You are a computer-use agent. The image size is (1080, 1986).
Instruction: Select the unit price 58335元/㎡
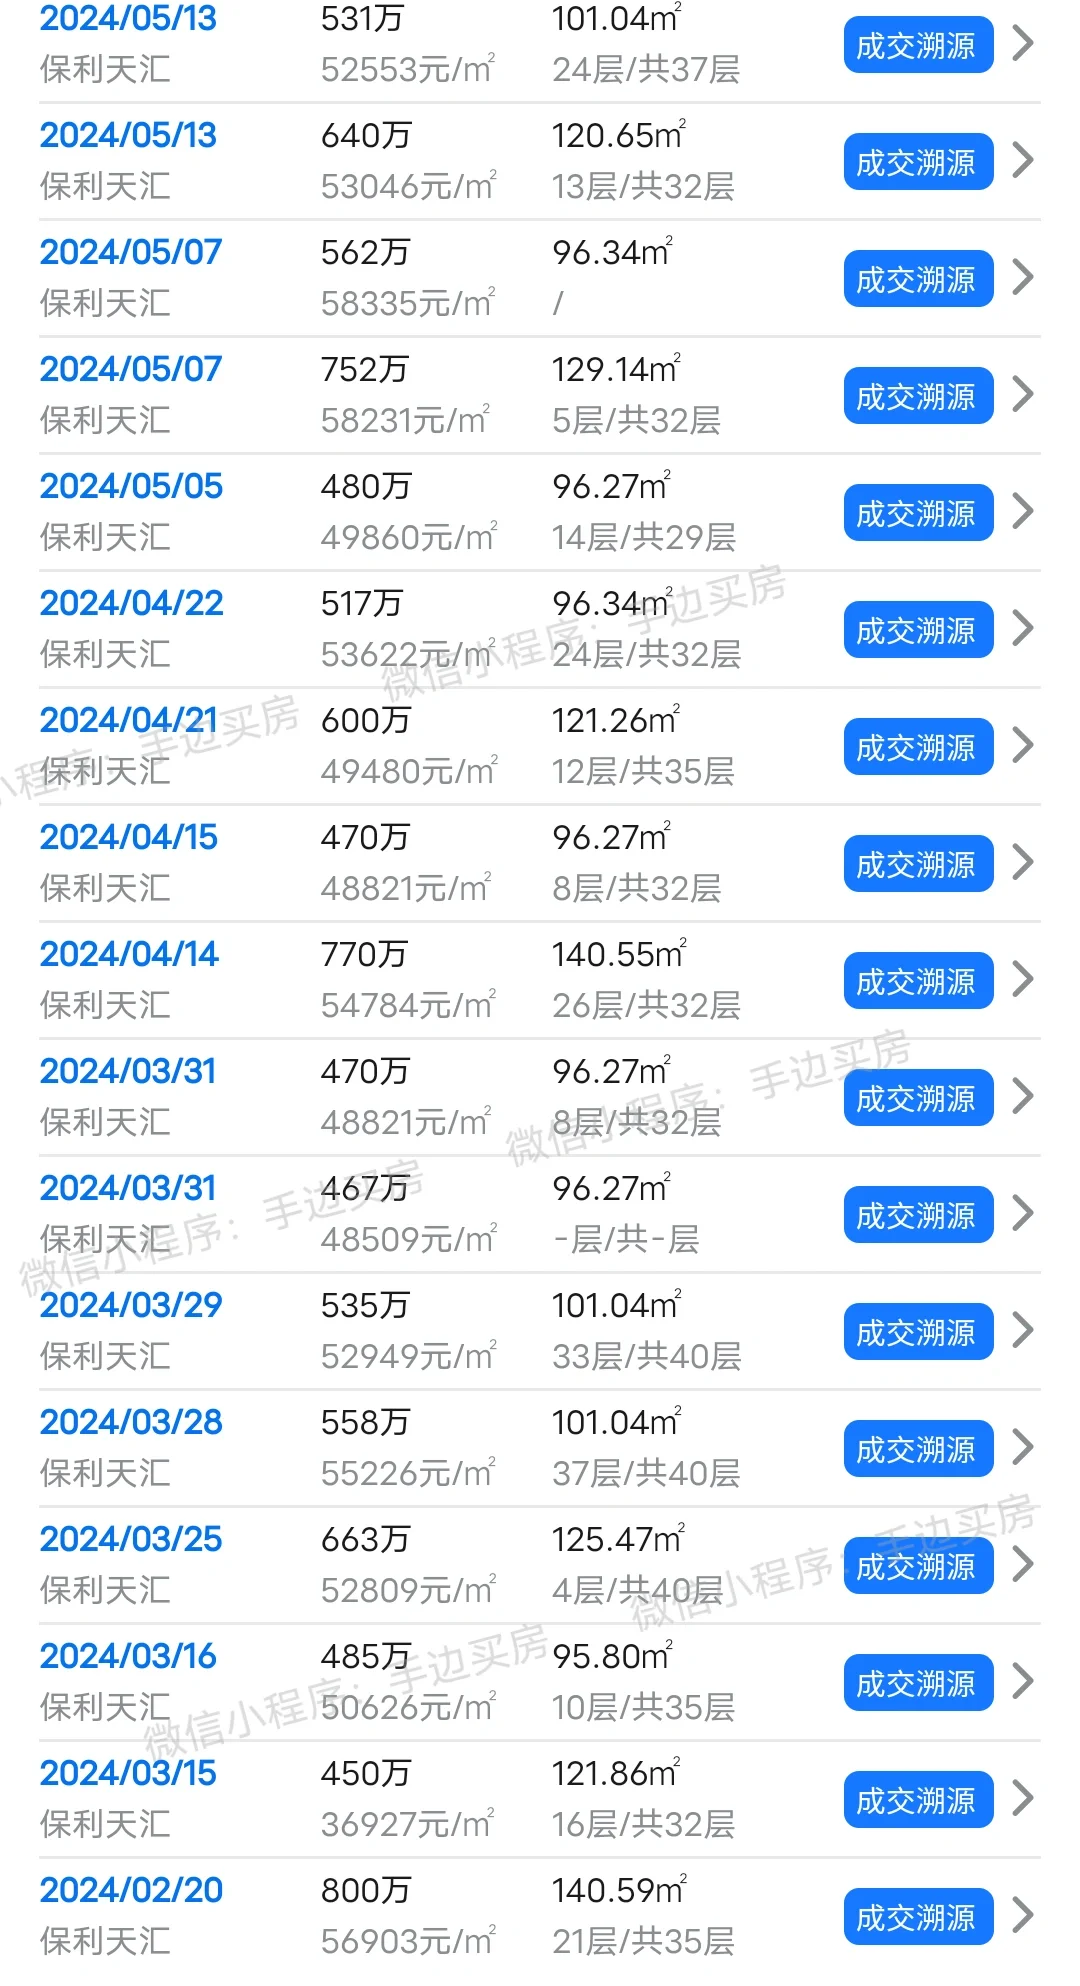(408, 303)
